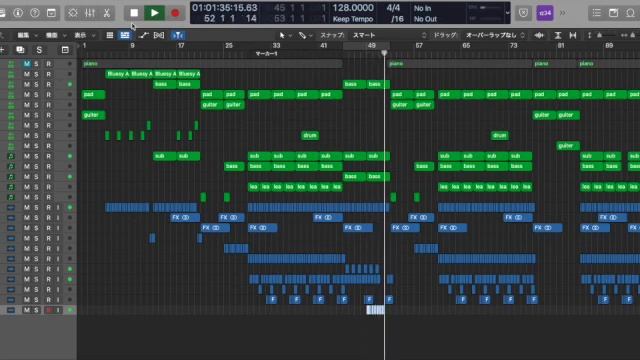Toggle the toolbar display button
640x360 pixels.
point(51,13)
